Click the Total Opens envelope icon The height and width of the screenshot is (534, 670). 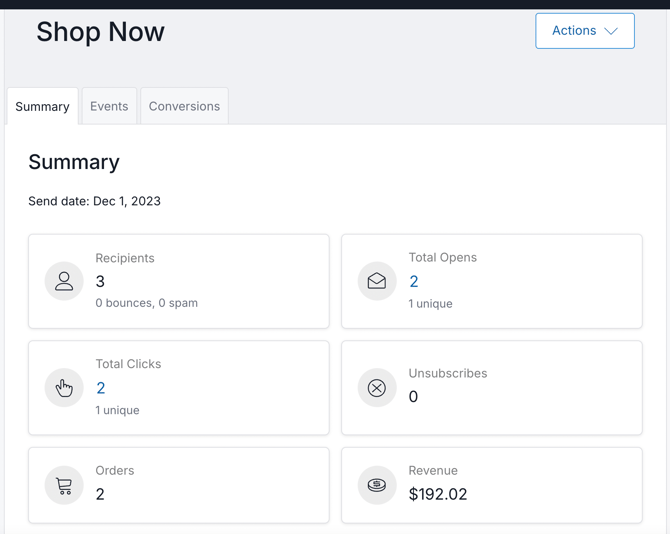click(x=377, y=281)
